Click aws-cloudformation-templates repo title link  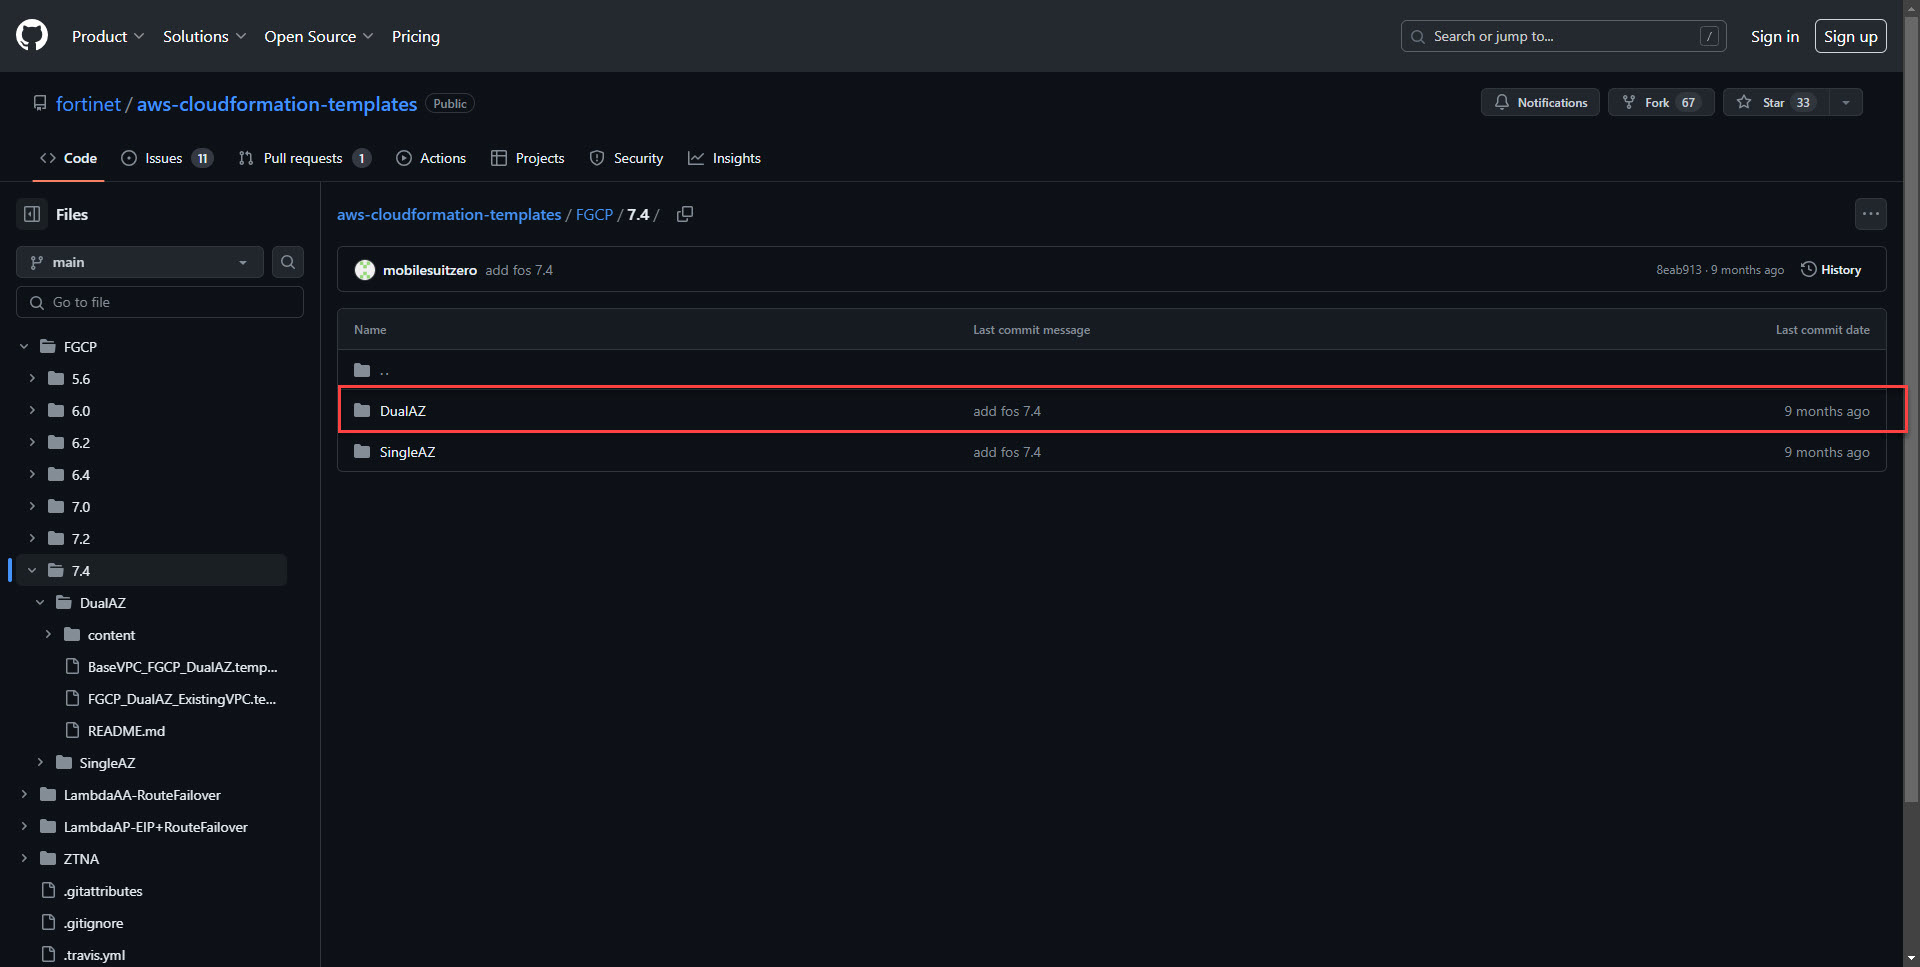coord(277,104)
